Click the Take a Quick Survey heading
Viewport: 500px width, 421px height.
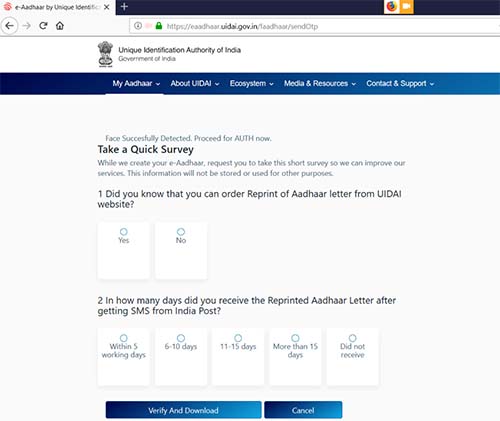click(145, 150)
